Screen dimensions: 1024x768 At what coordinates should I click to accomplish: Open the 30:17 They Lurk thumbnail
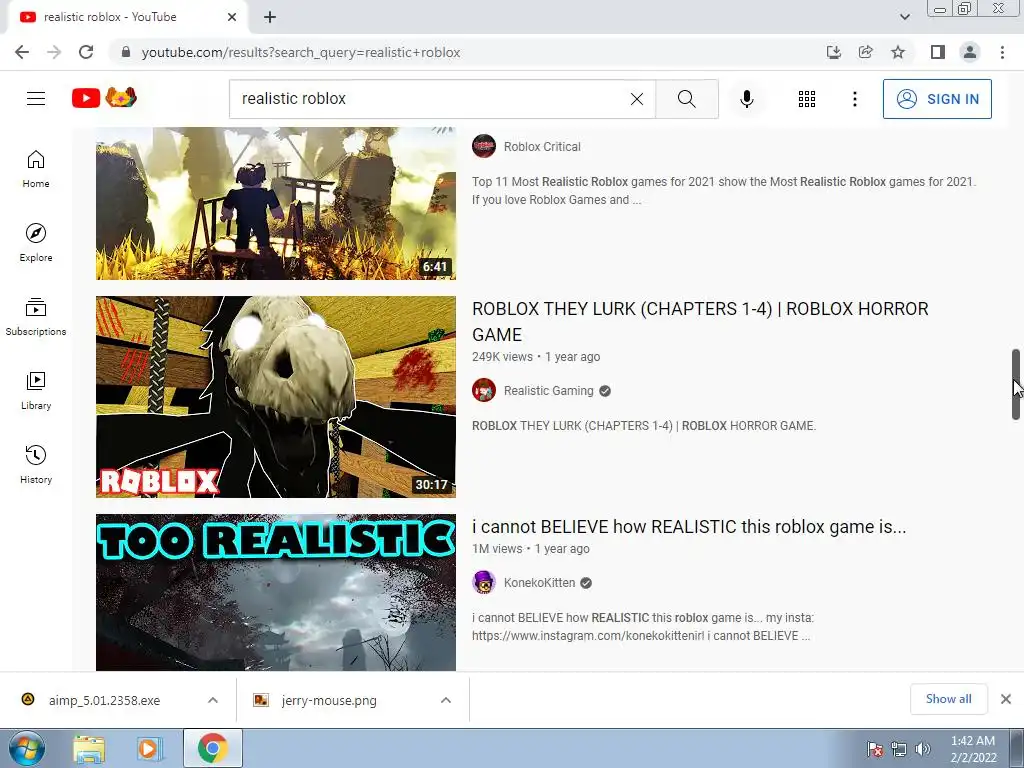coord(276,397)
